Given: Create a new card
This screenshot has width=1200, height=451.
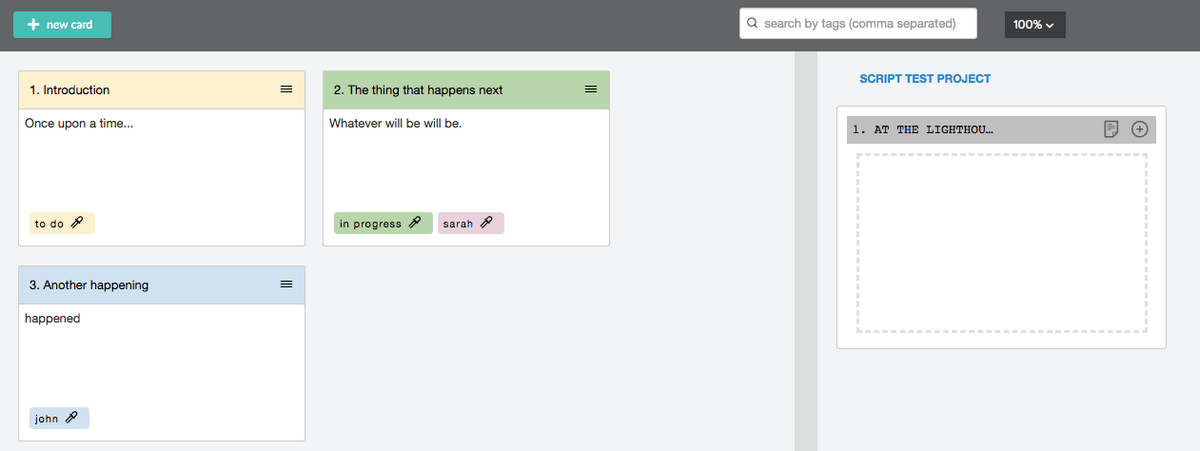Looking at the screenshot, I should (x=62, y=24).
